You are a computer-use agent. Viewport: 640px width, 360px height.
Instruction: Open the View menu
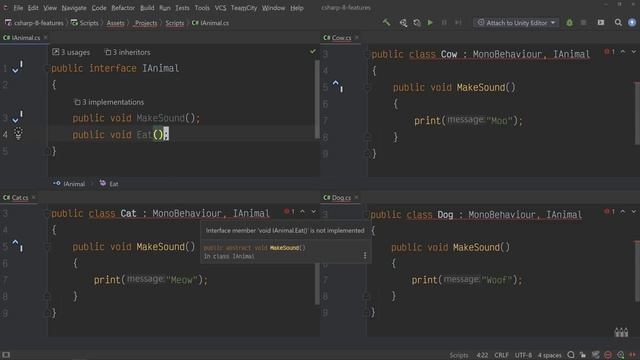click(50, 8)
